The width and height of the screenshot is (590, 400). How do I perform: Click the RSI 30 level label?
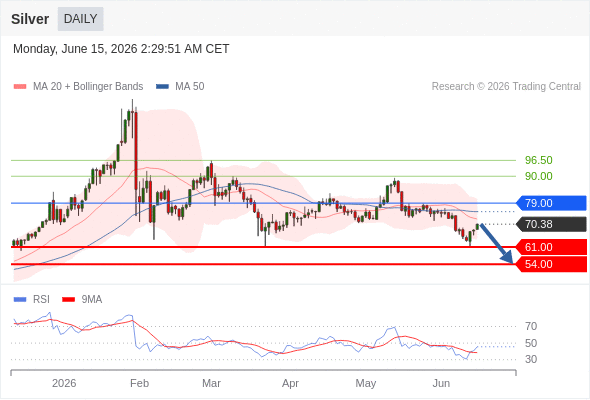point(531,359)
